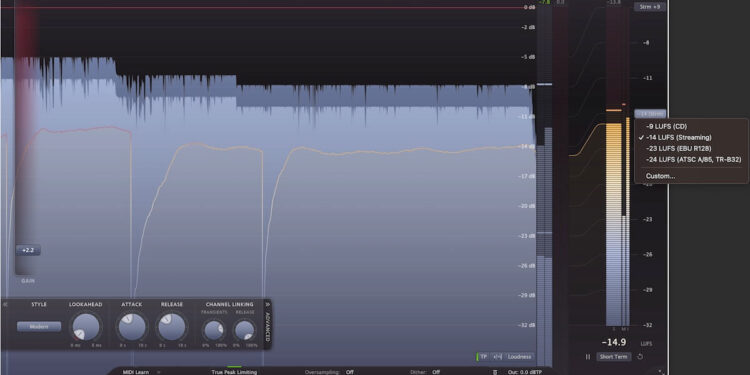Click the 0 dB level scale label
This screenshot has height=375, width=750.
point(529,7)
